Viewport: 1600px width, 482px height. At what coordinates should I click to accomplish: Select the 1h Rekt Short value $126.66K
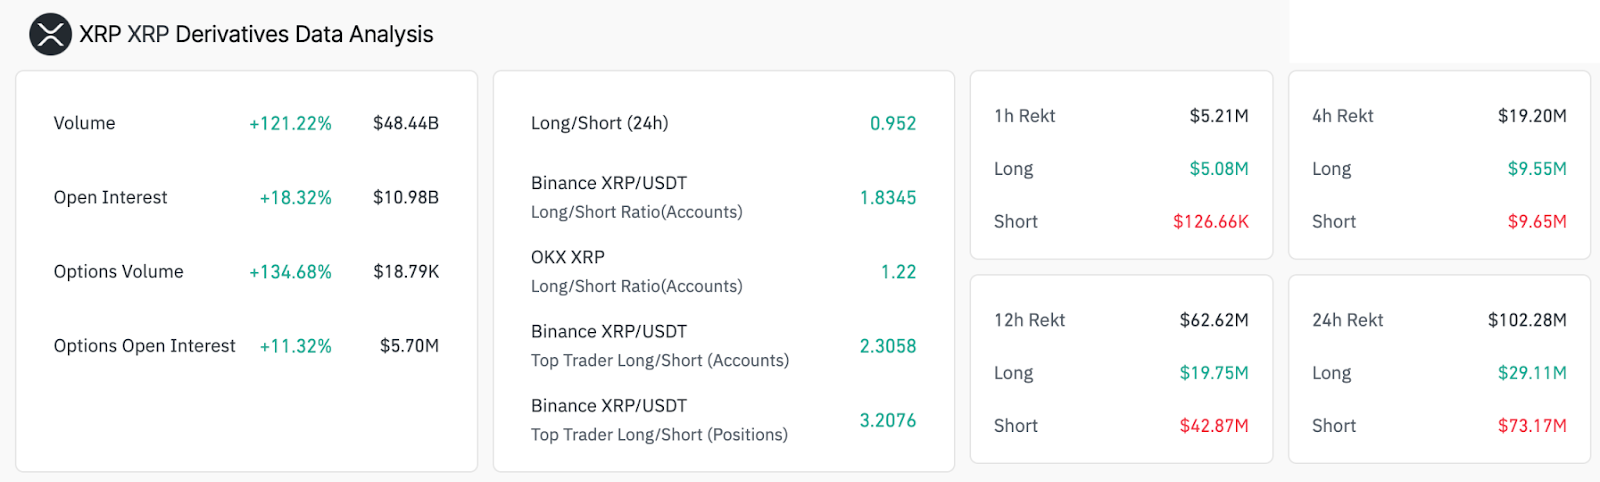(x=1210, y=222)
